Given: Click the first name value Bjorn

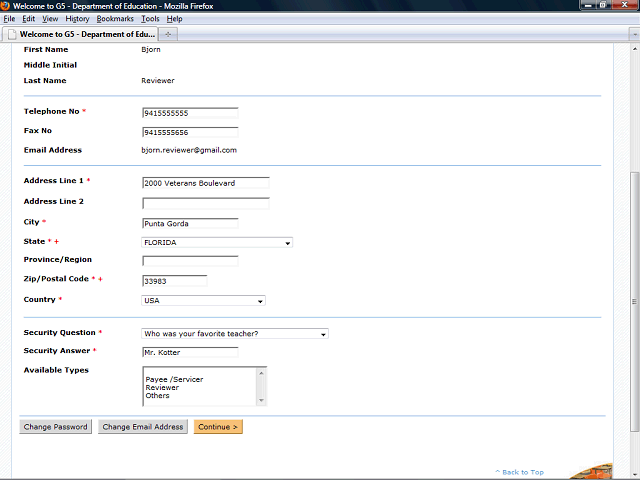Looking at the screenshot, I should pyautogui.click(x=151, y=49).
